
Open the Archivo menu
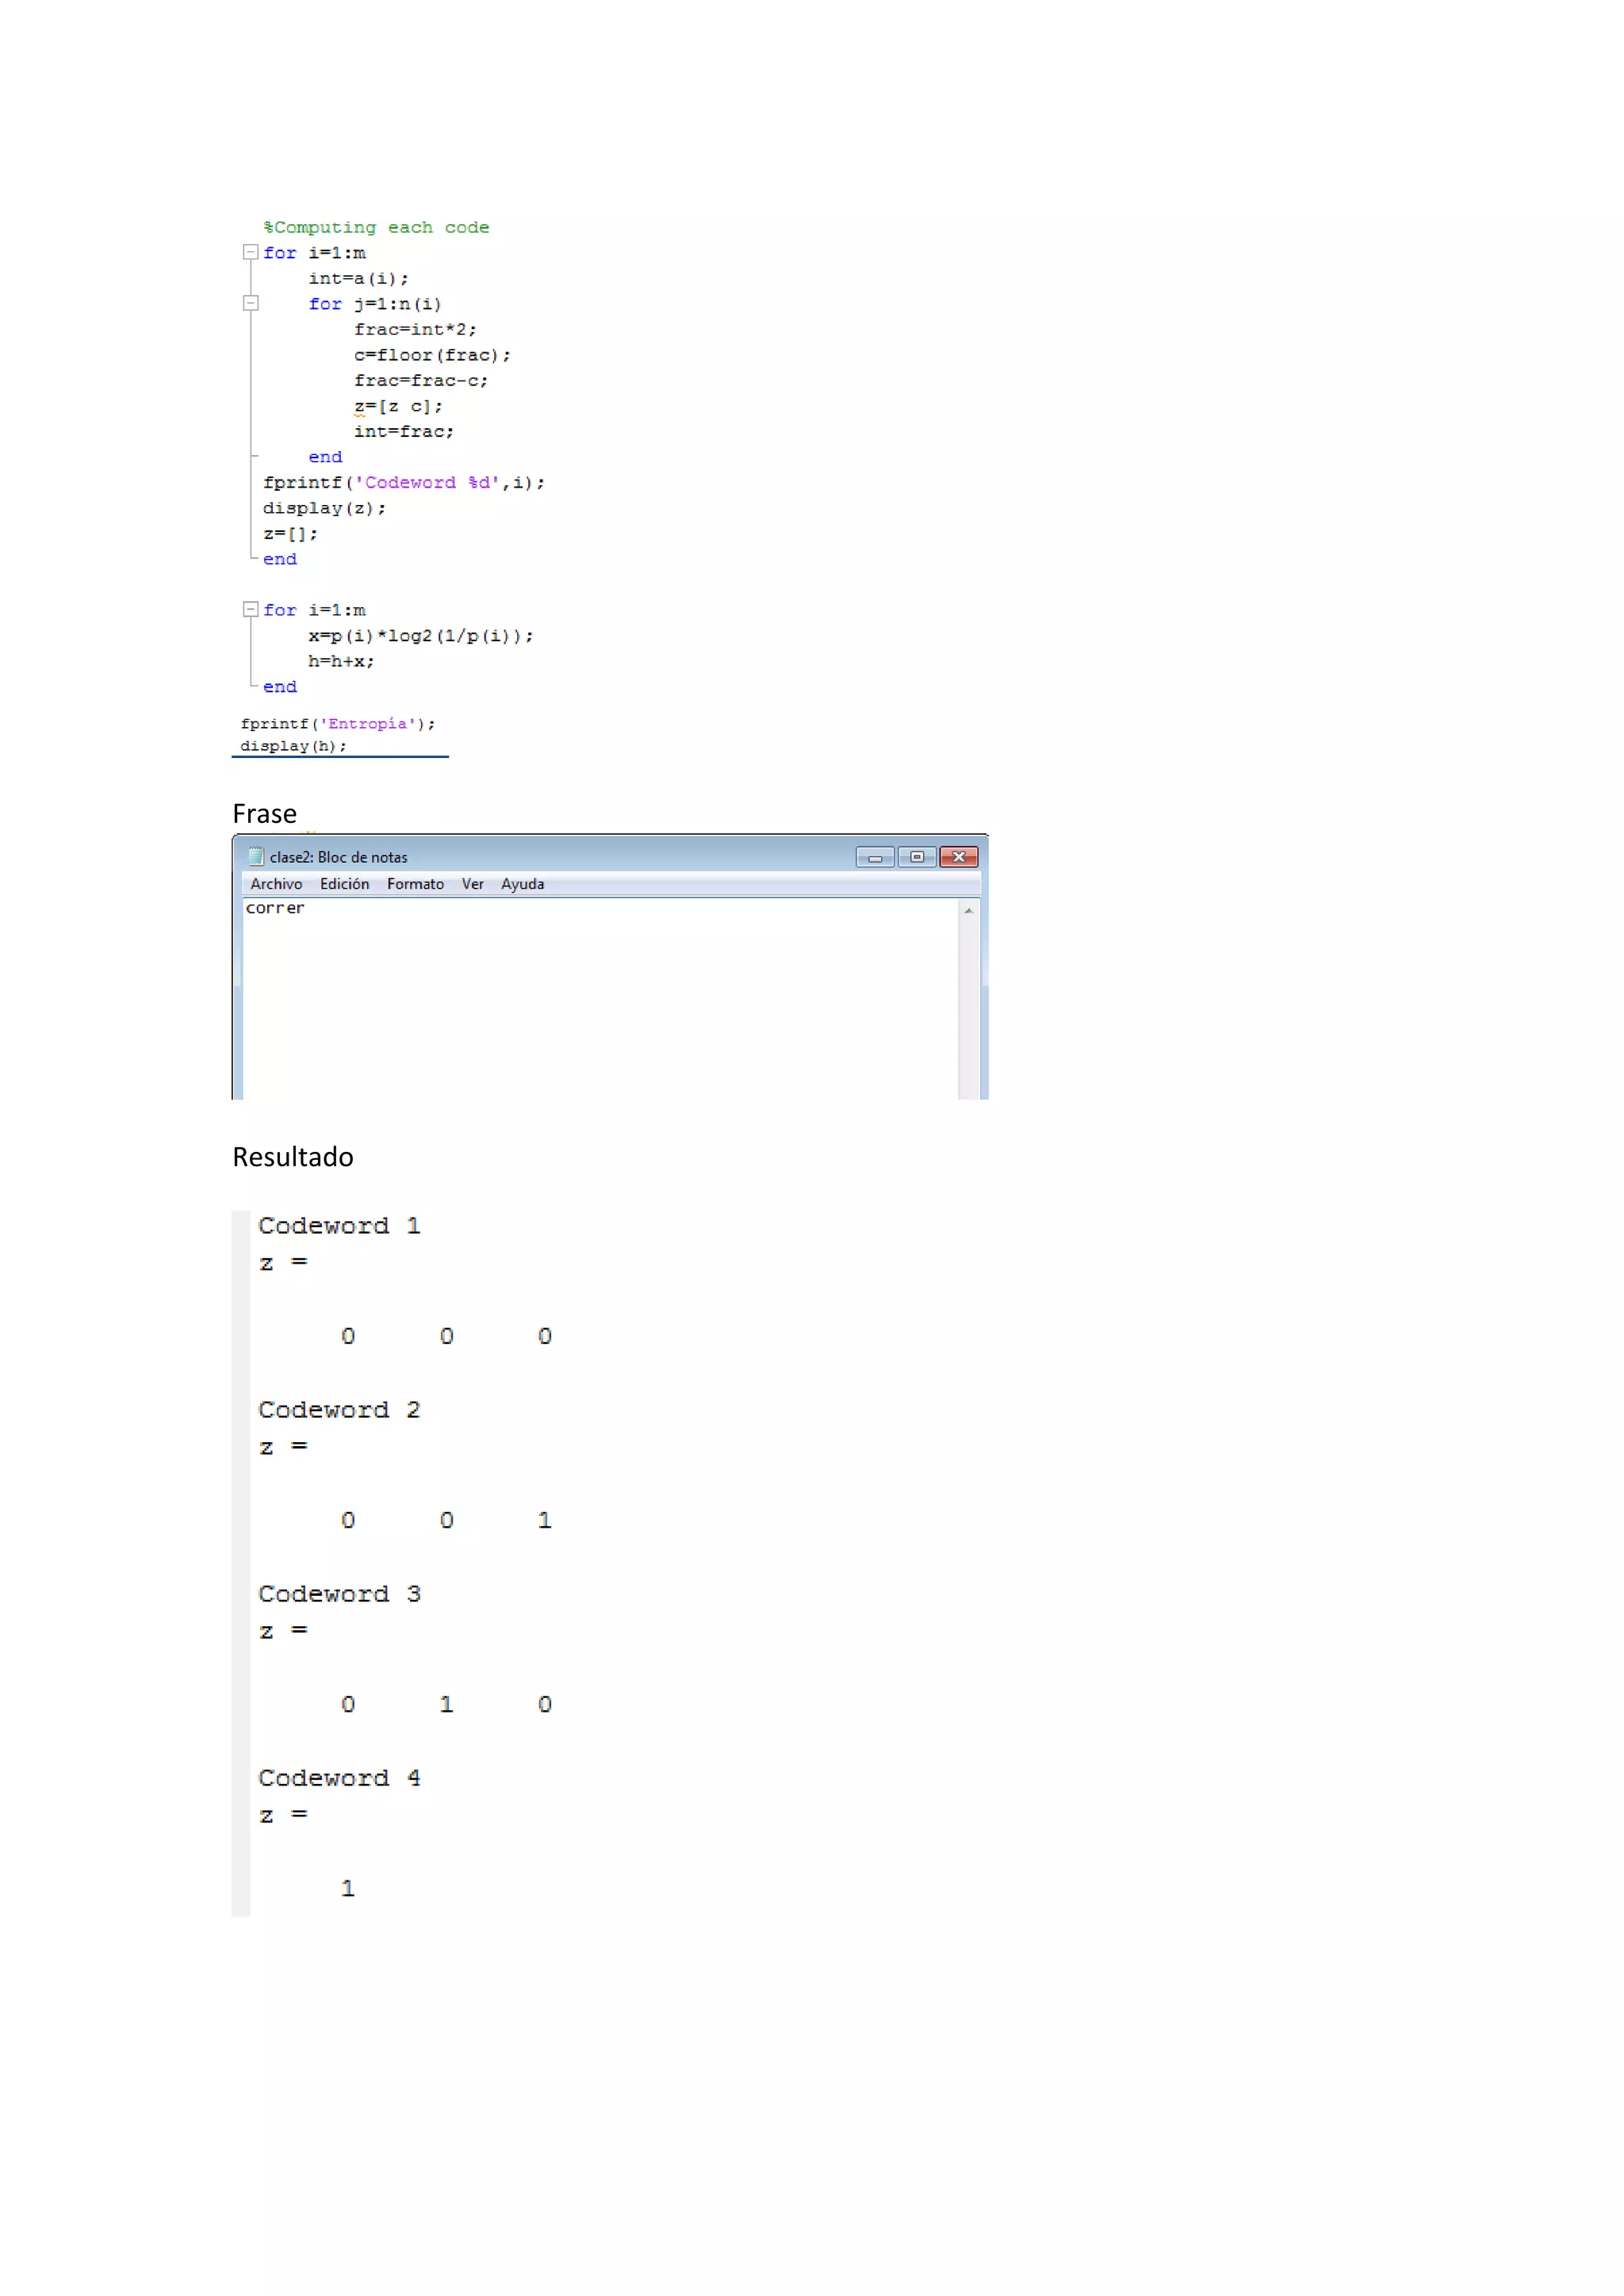click(276, 884)
